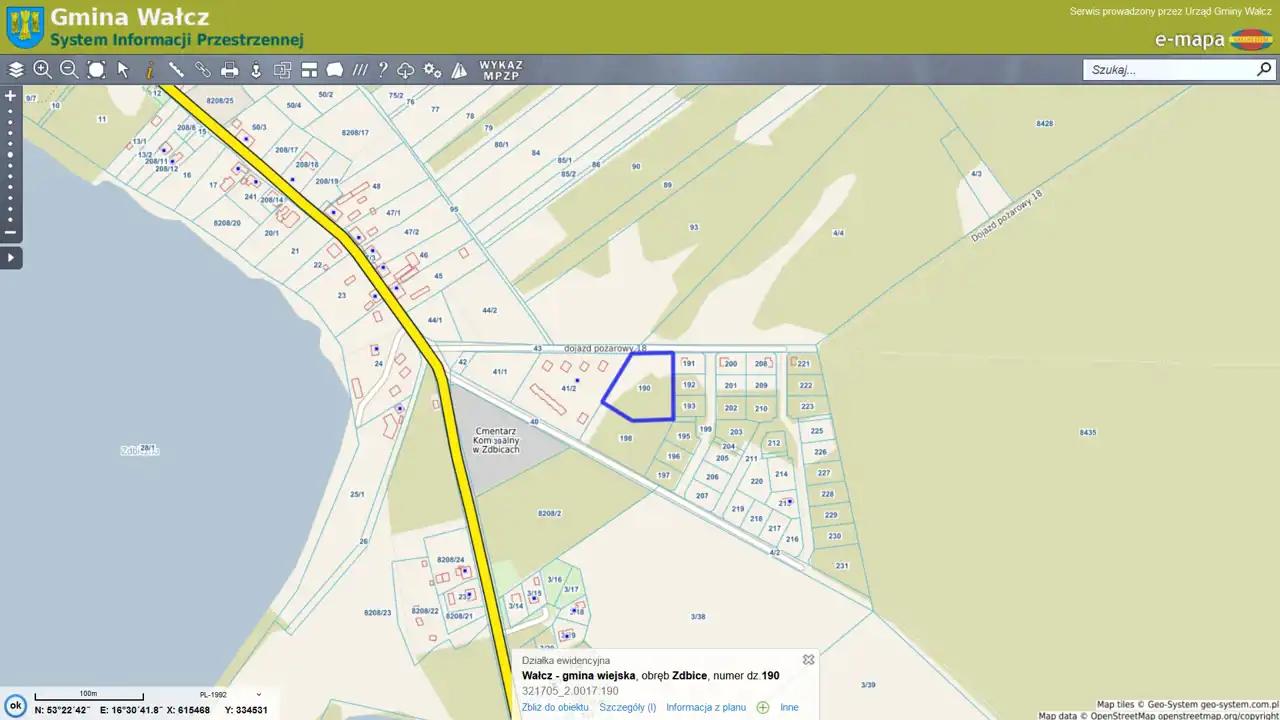
Task: Choose the measure distance ruler tool
Action: (176, 70)
